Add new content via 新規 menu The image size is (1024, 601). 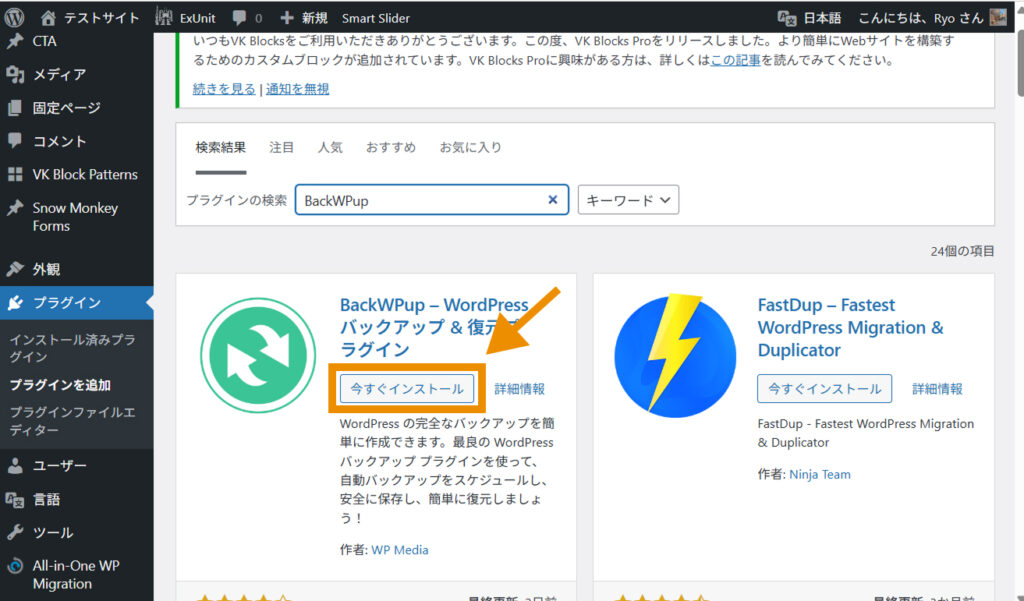(303, 17)
